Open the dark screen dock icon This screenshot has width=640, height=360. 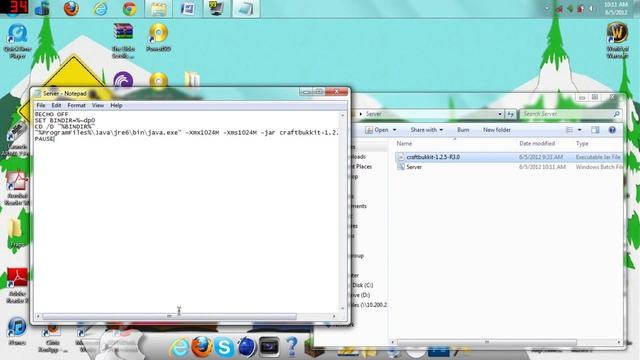click(269, 347)
